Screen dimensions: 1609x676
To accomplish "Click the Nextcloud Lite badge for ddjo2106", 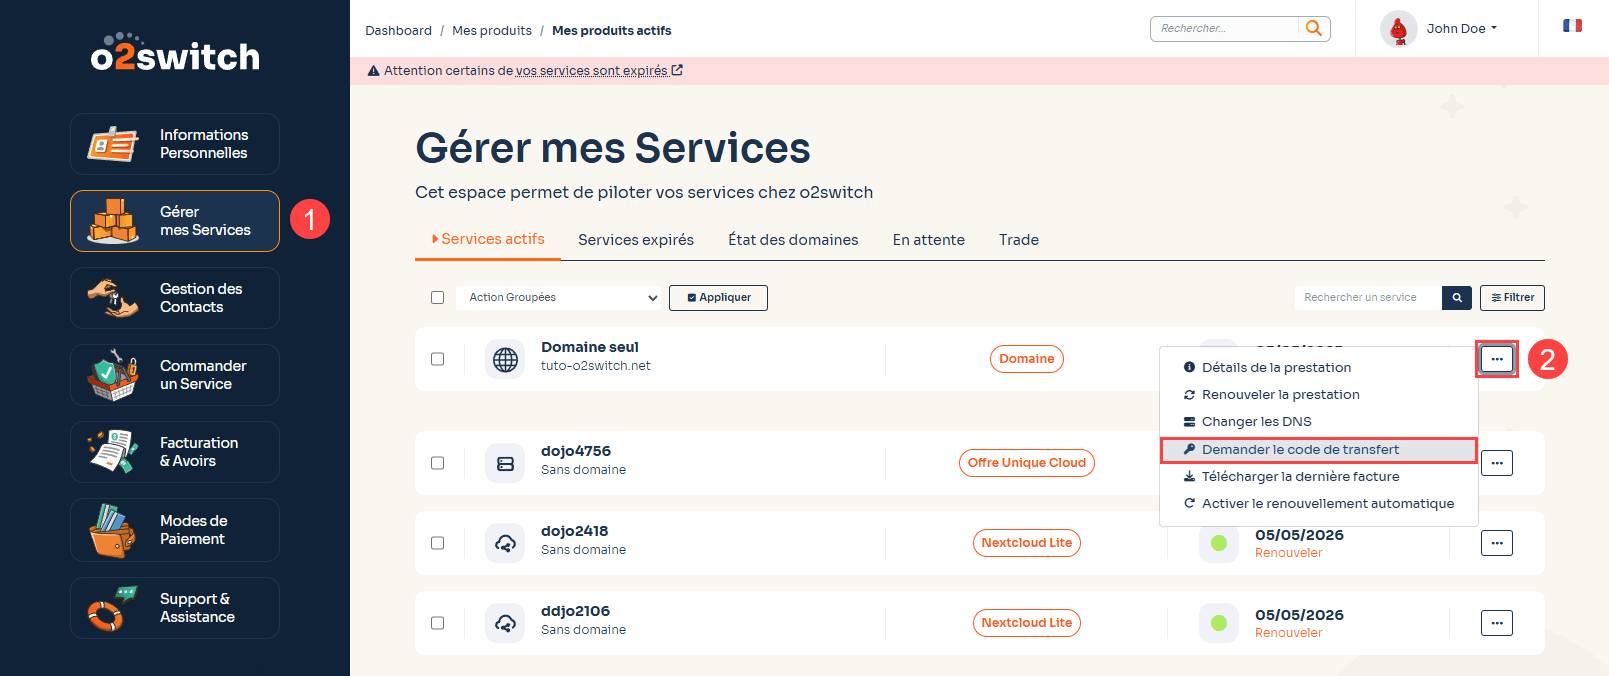I will click(x=1027, y=623).
